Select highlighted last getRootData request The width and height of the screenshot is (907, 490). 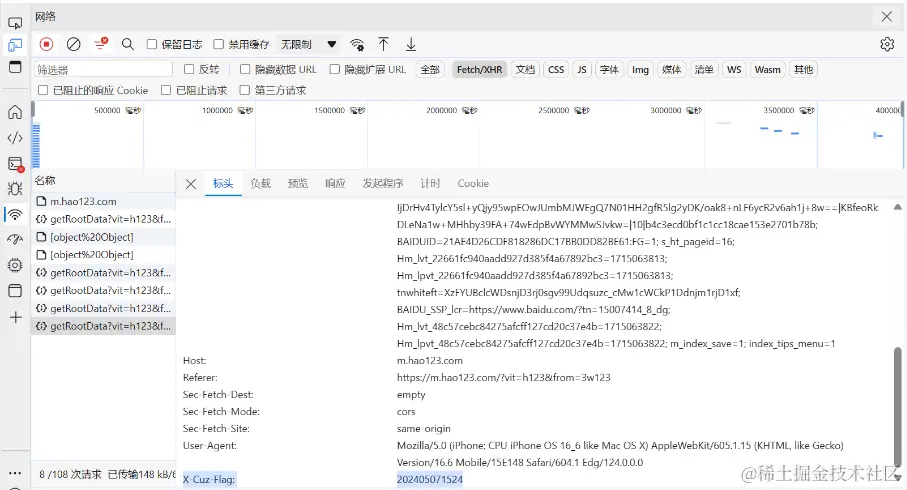(104, 326)
